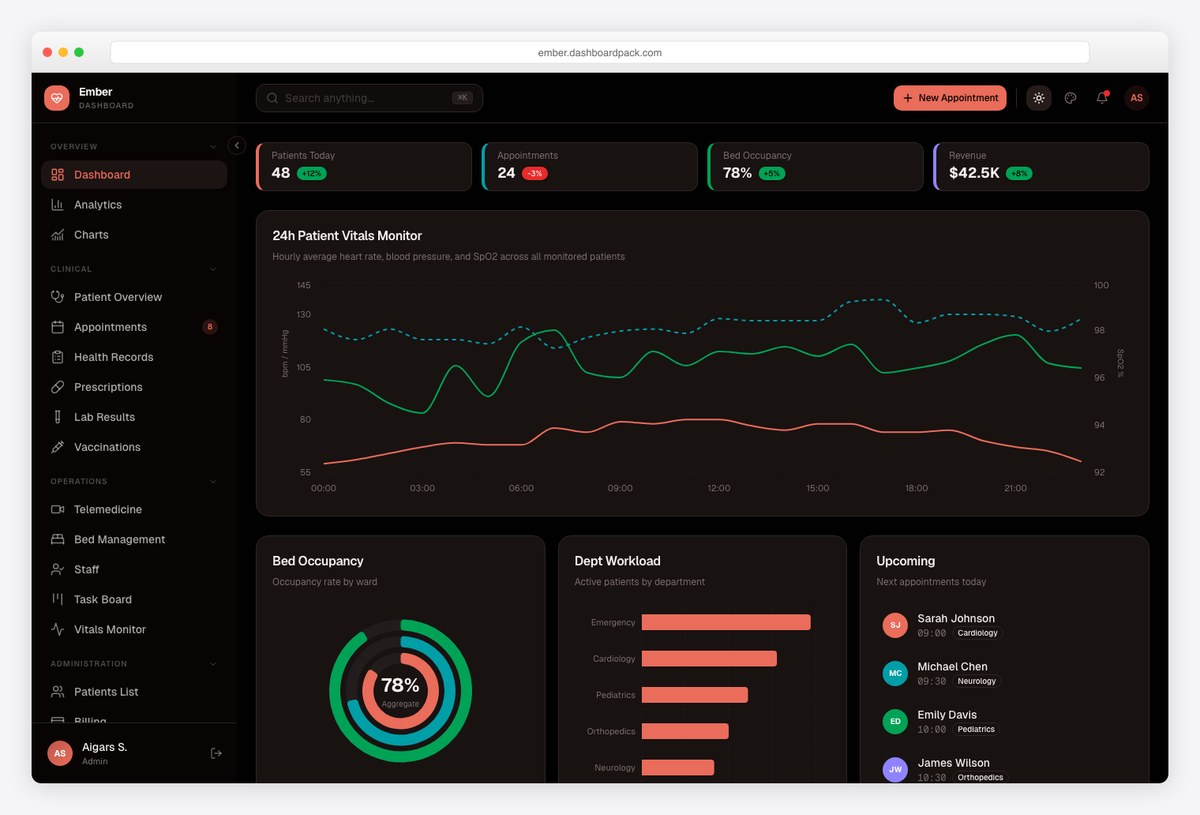Click the Prescriptions pill icon
1200x815 pixels.
point(58,387)
